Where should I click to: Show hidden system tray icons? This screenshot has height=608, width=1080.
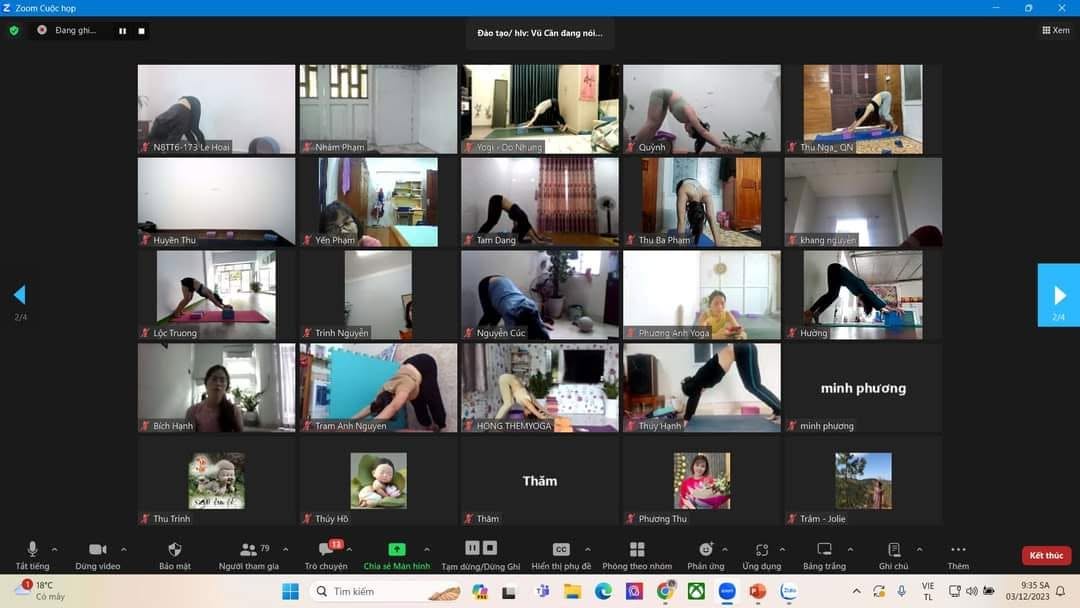[x=856, y=591]
